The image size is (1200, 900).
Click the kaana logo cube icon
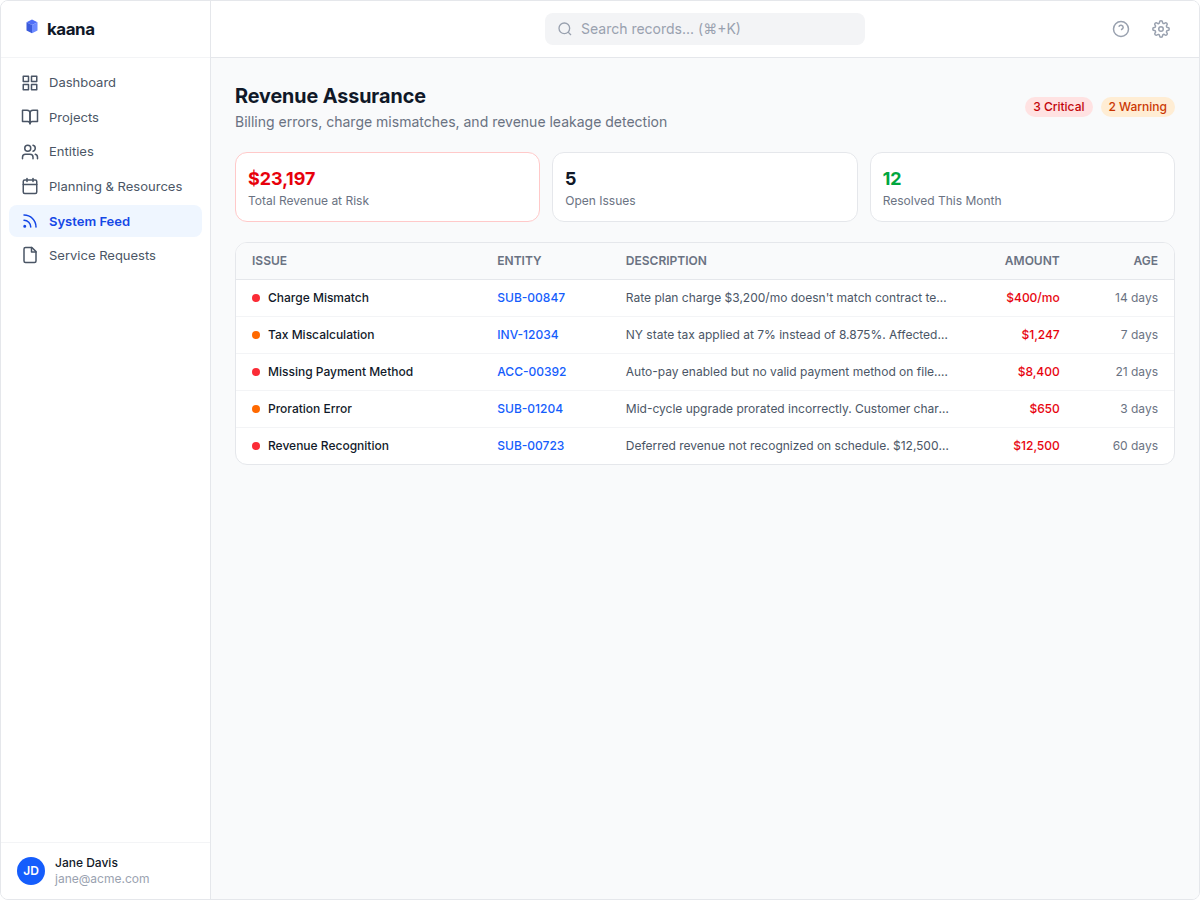[x=31, y=27]
